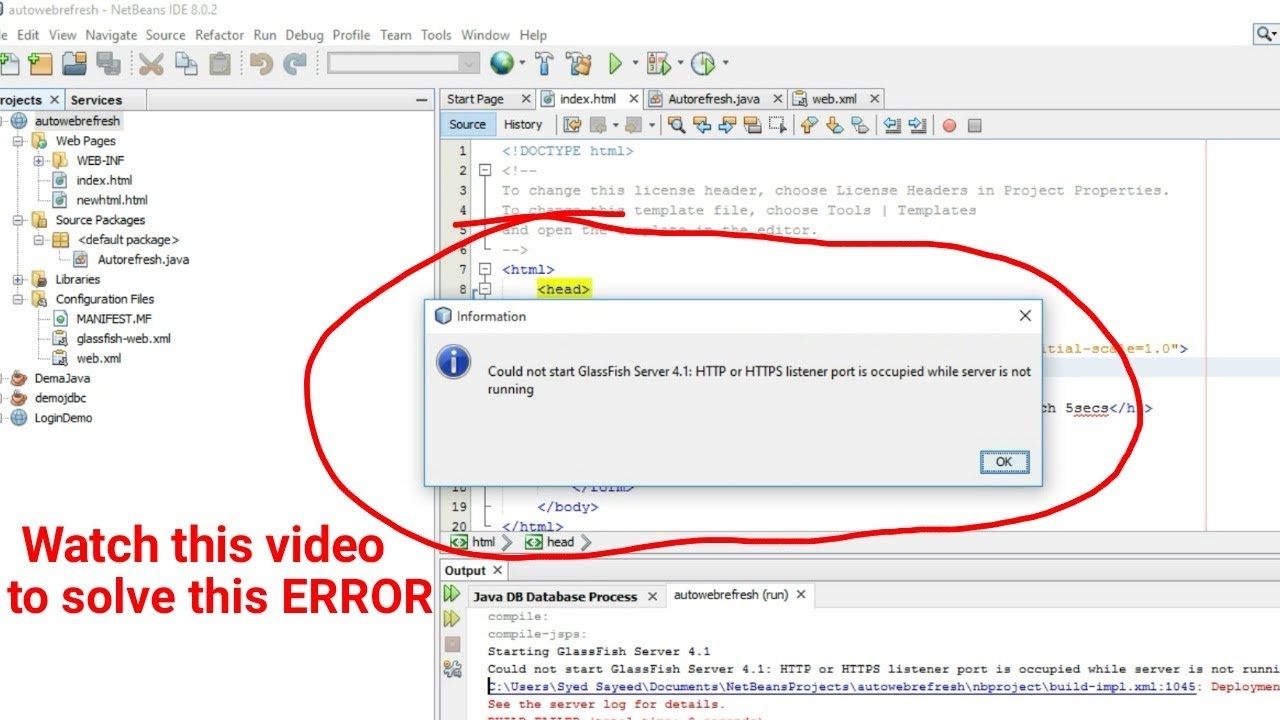Click the Paste clipboard icon
This screenshot has width=1280, height=720.
pos(220,64)
